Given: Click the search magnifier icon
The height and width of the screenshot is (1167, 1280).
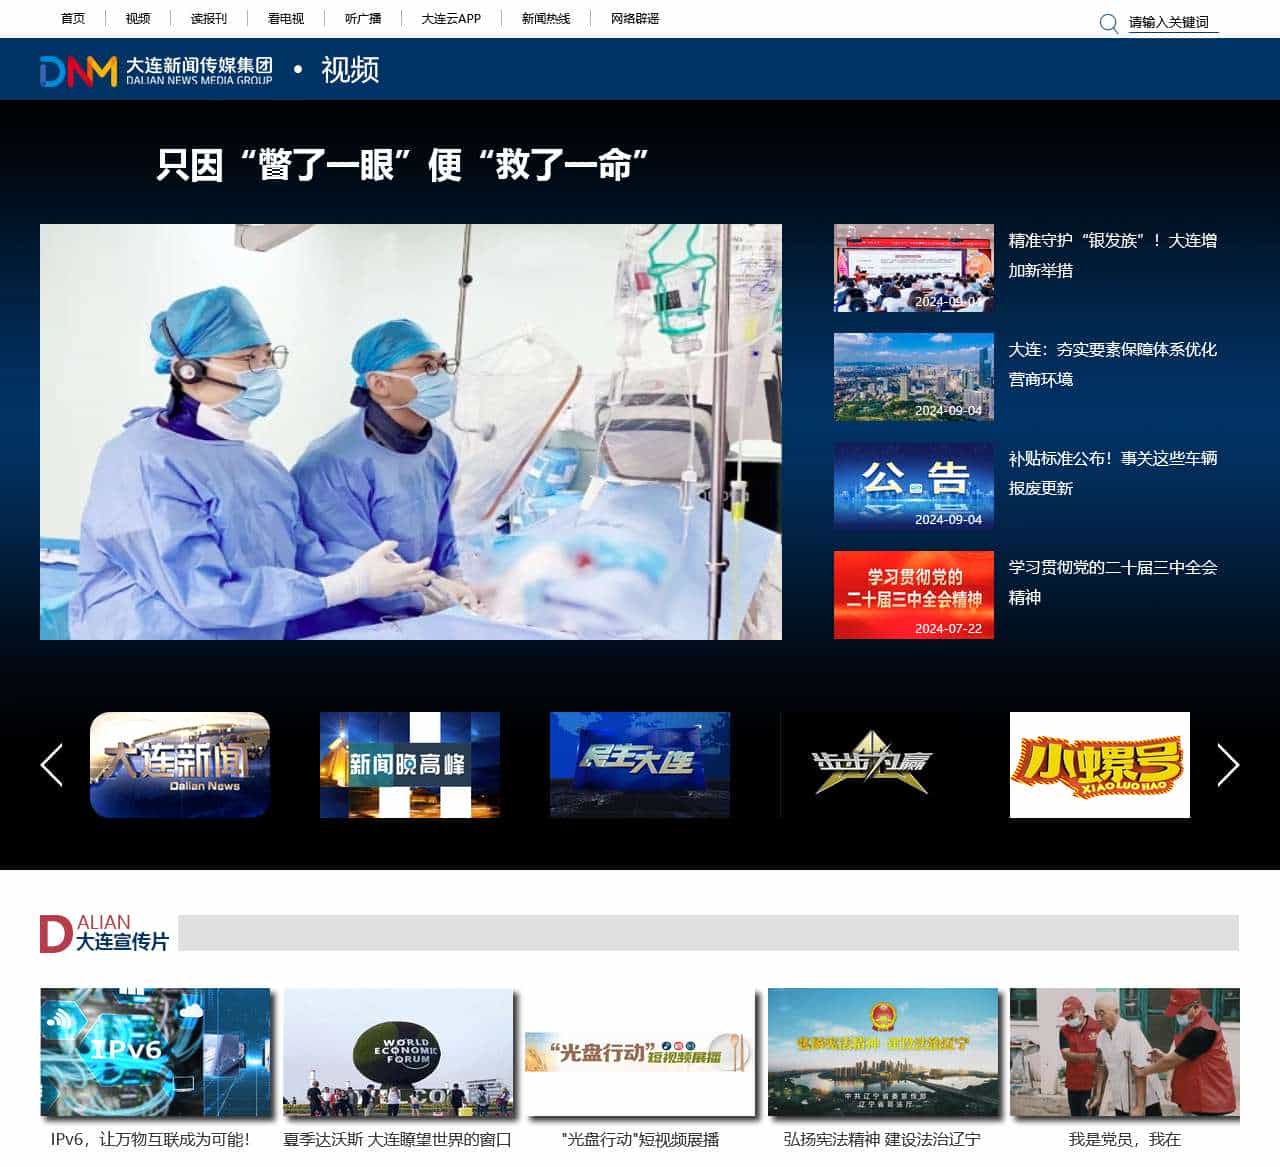Looking at the screenshot, I should (1106, 22).
